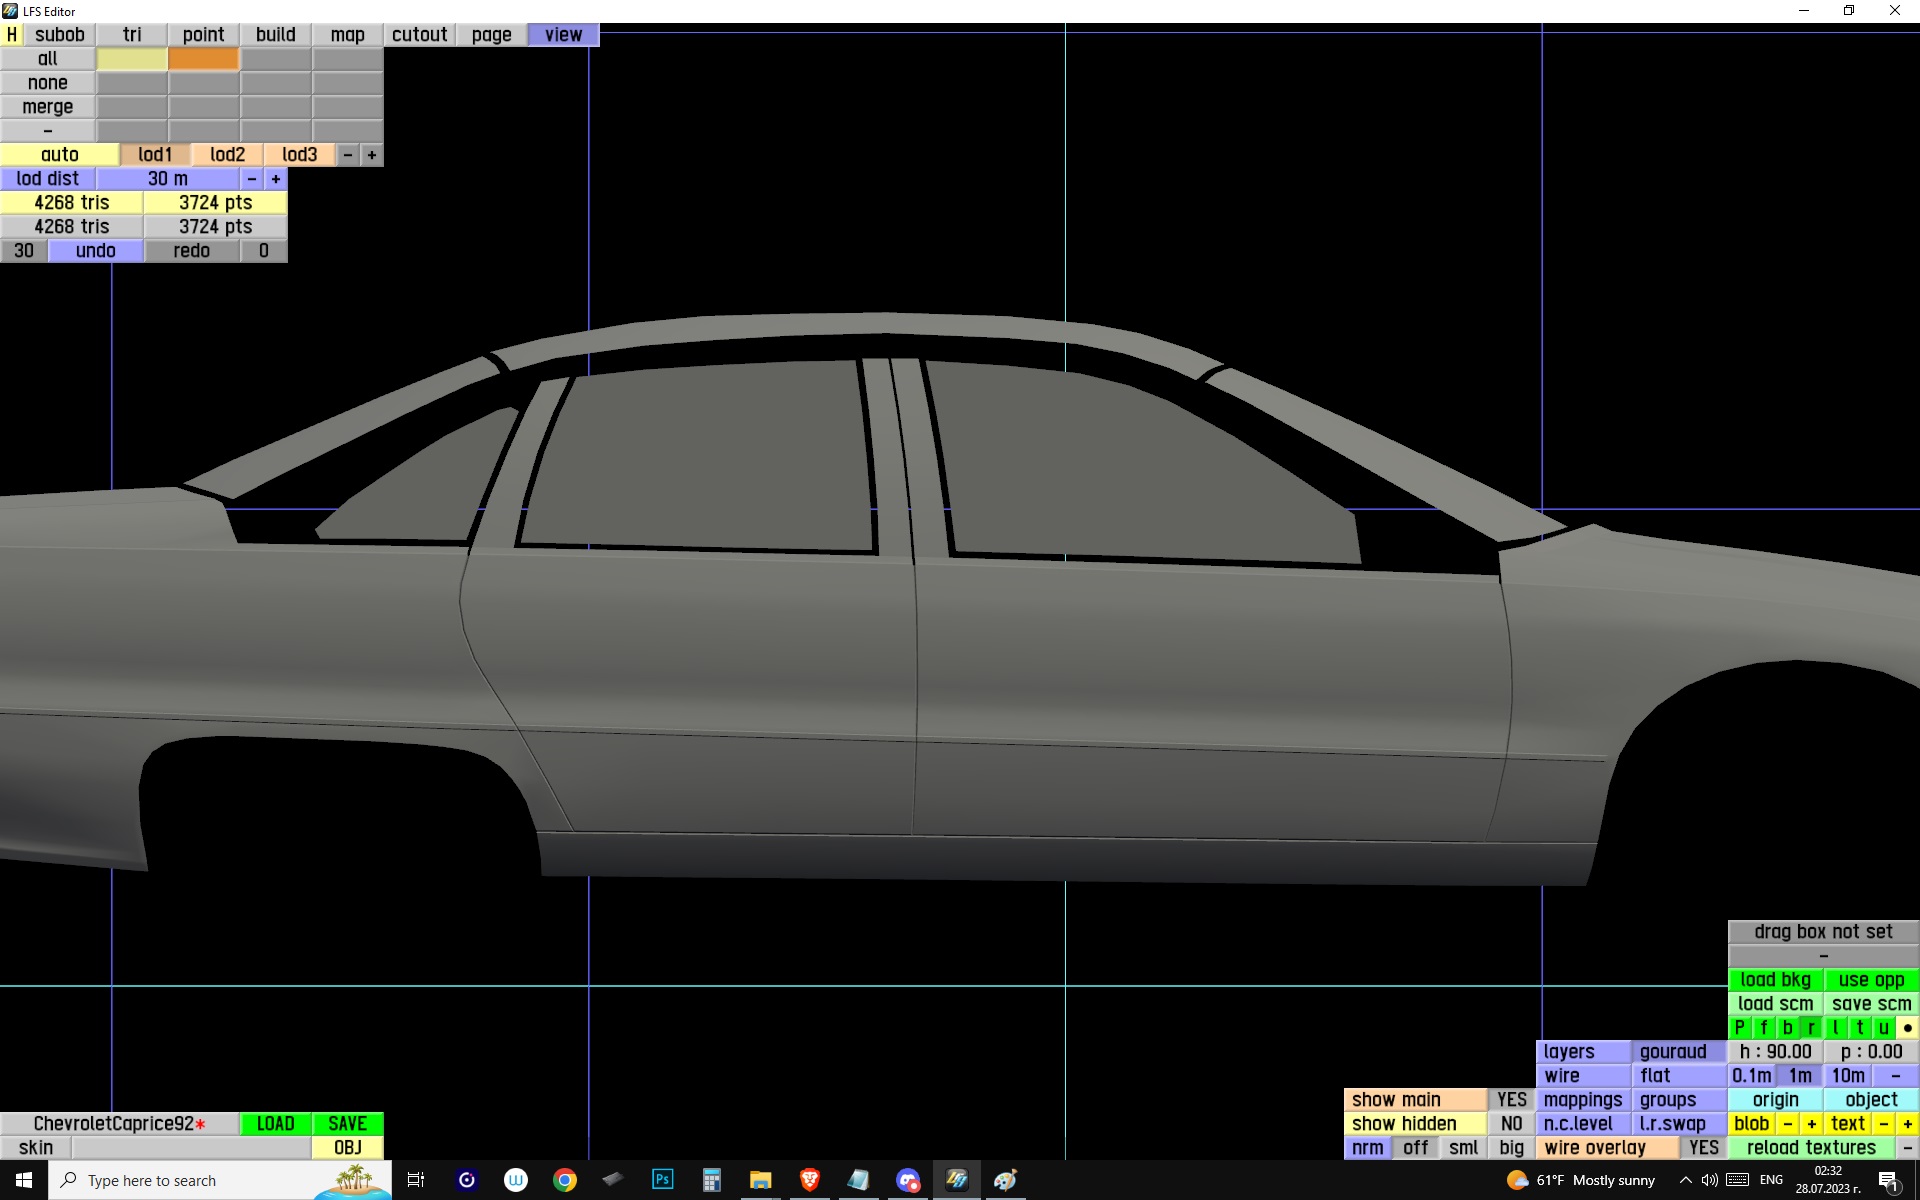Toggle show main YES setting

pos(1511,1100)
